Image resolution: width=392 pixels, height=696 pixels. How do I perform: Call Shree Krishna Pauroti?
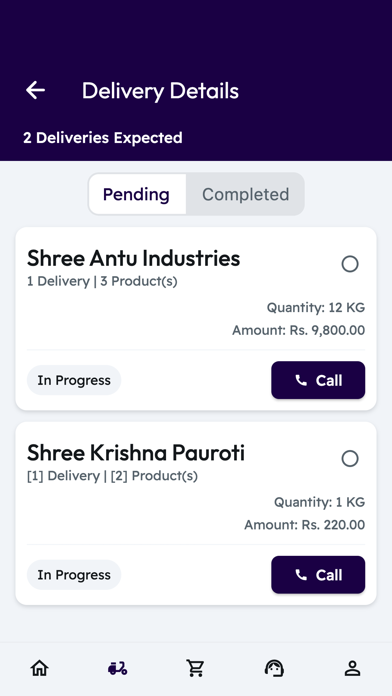click(318, 575)
